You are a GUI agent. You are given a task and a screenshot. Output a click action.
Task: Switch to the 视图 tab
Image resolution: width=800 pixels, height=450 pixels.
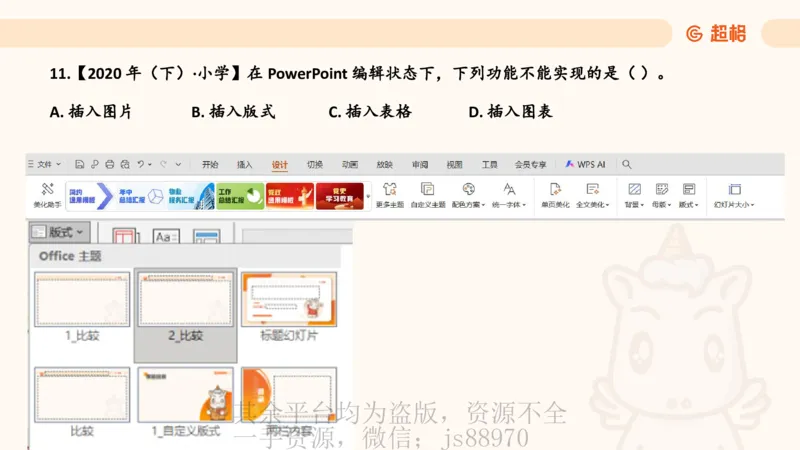pos(454,164)
